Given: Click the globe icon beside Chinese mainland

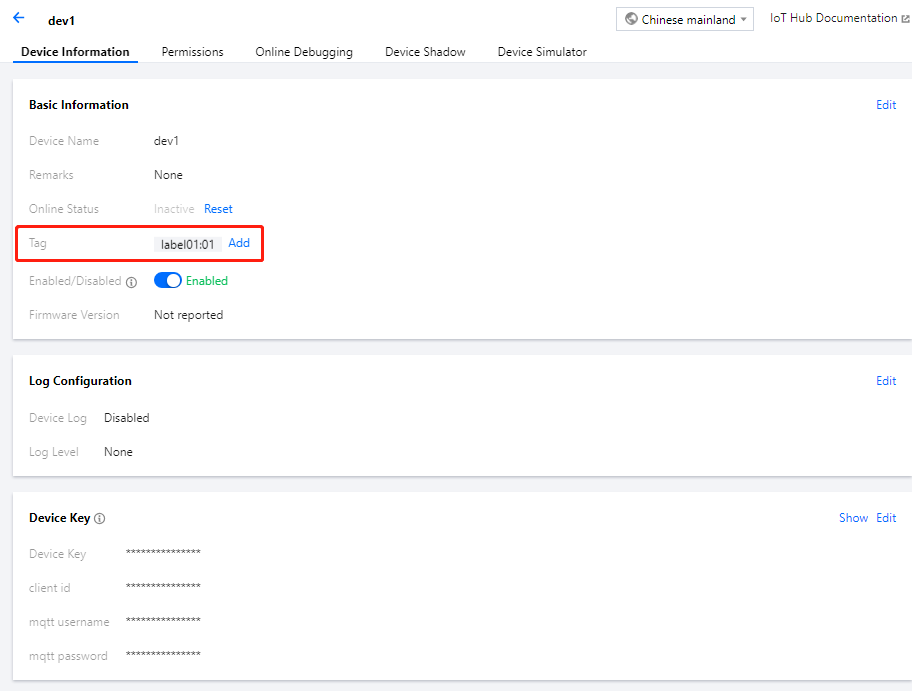Looking at the screenshot, I should pos(631,20).
